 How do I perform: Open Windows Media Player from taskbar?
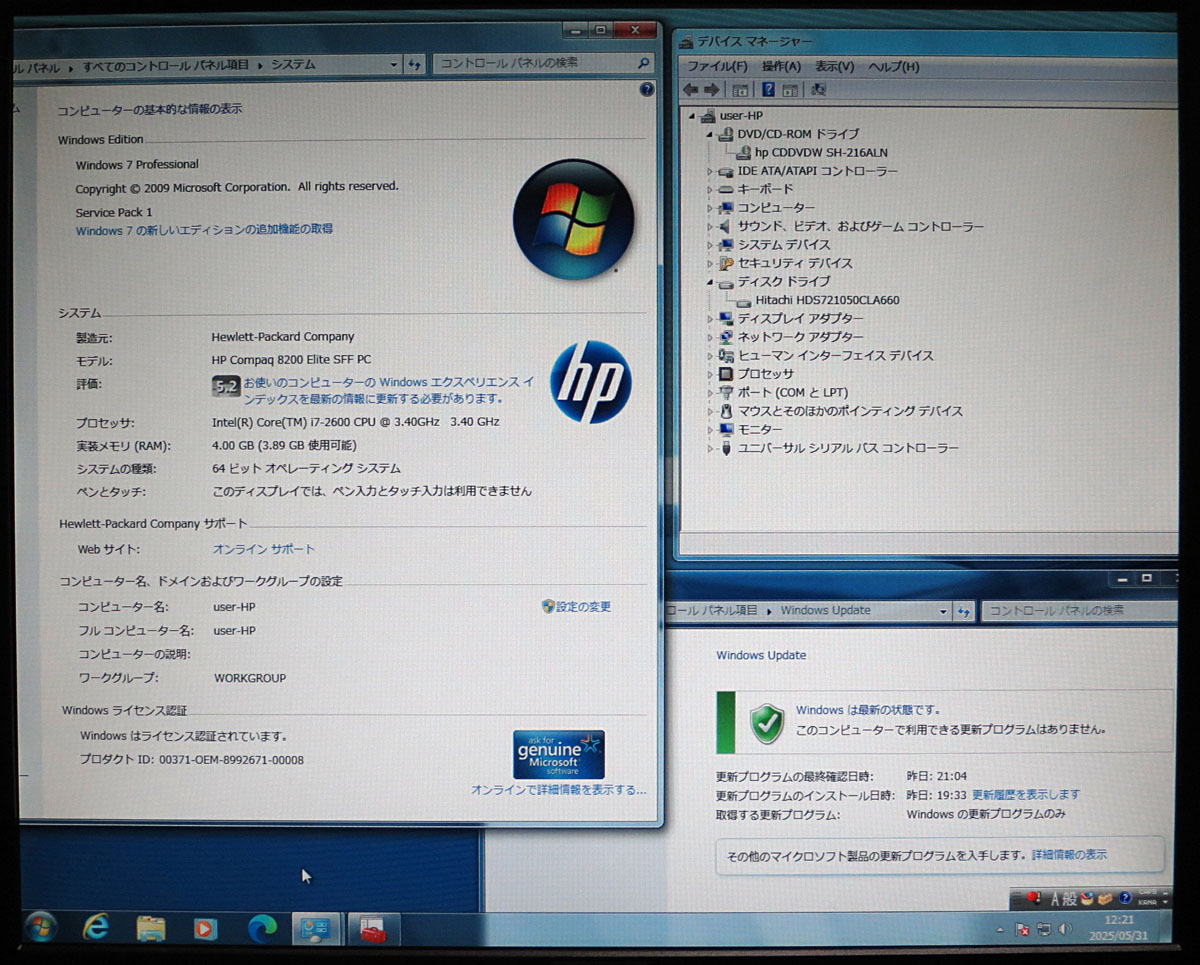tap(206, 928)
